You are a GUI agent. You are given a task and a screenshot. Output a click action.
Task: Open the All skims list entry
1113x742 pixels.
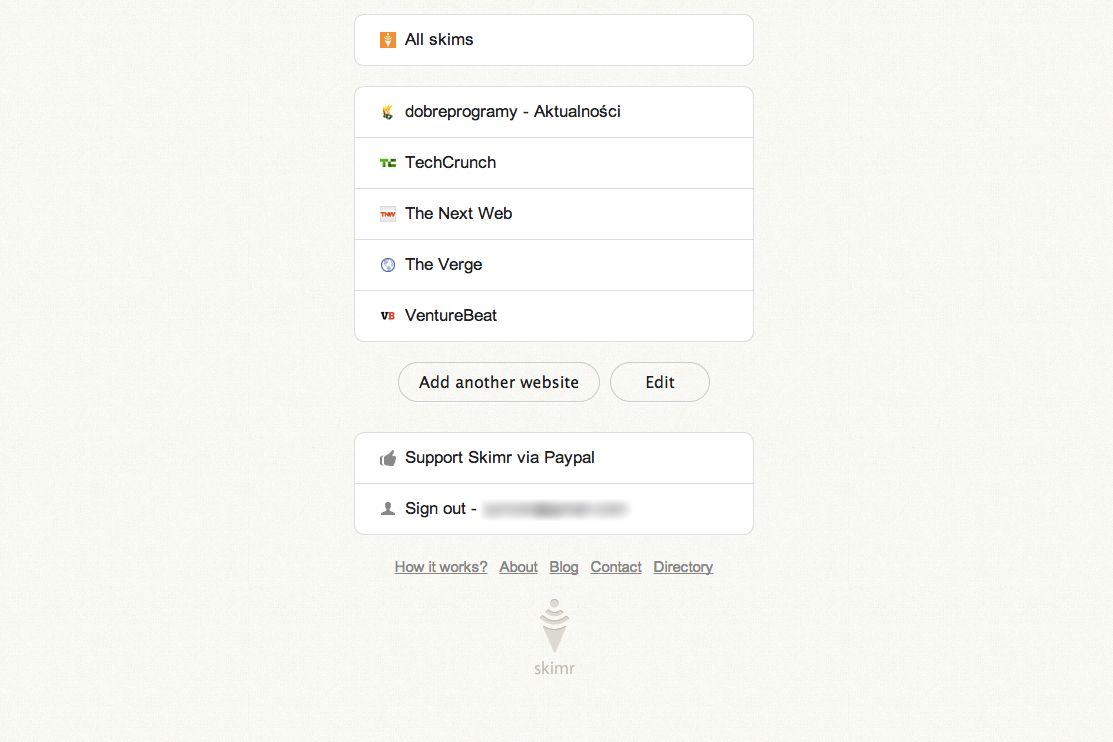[554, 40]
